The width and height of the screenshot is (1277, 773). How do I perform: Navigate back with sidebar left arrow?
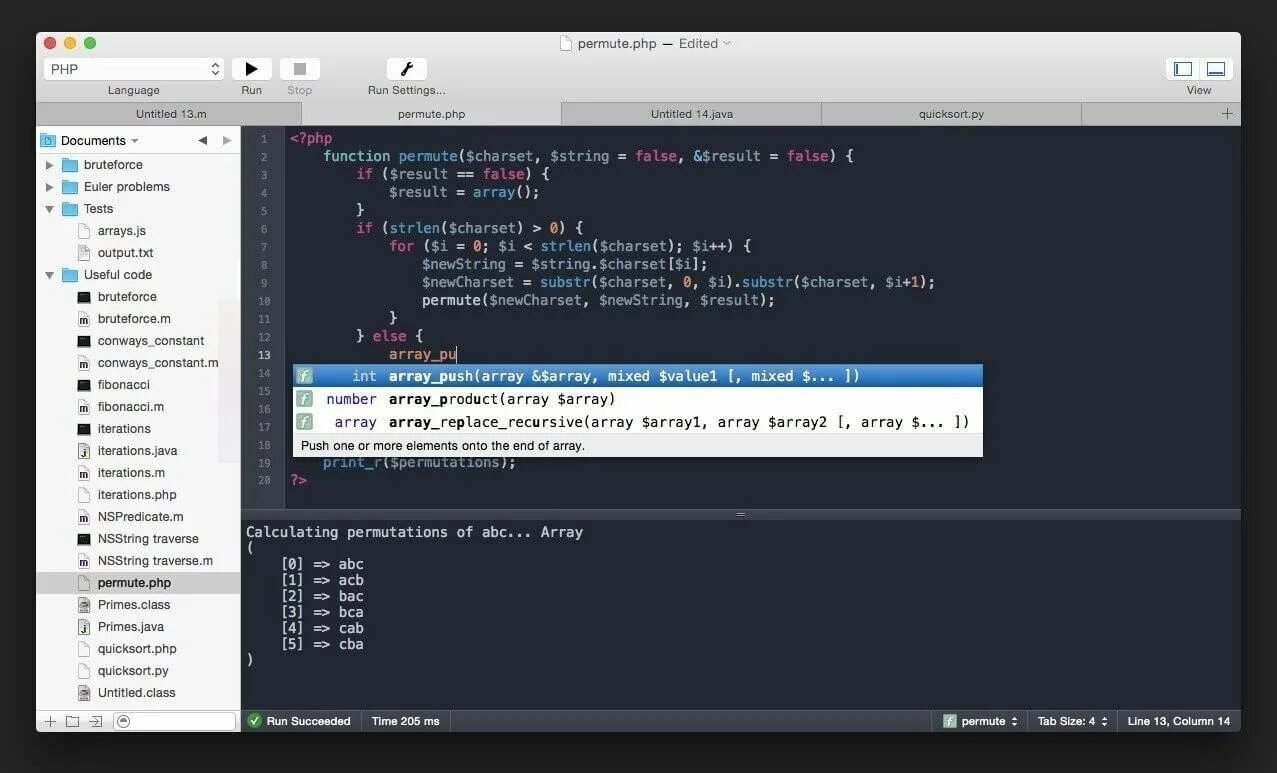[202, 141]
